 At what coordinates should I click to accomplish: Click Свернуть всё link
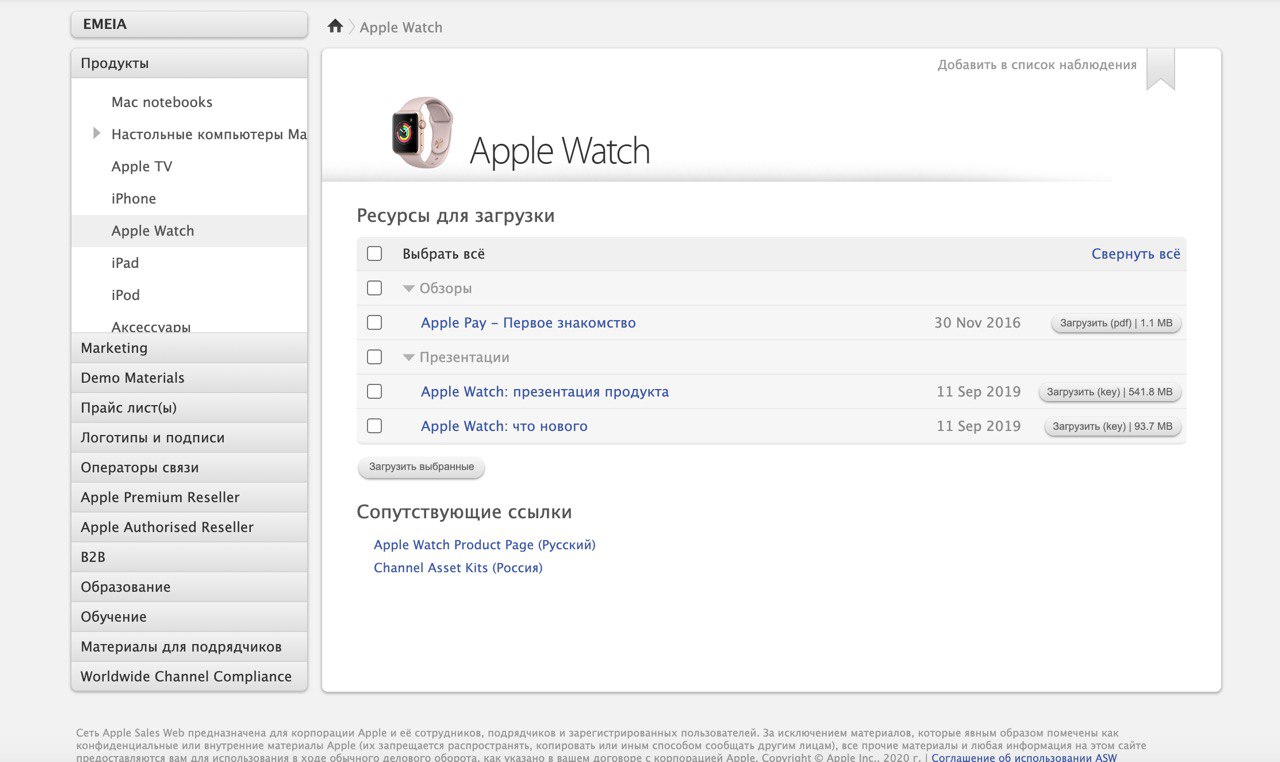tap(1136, 254)
